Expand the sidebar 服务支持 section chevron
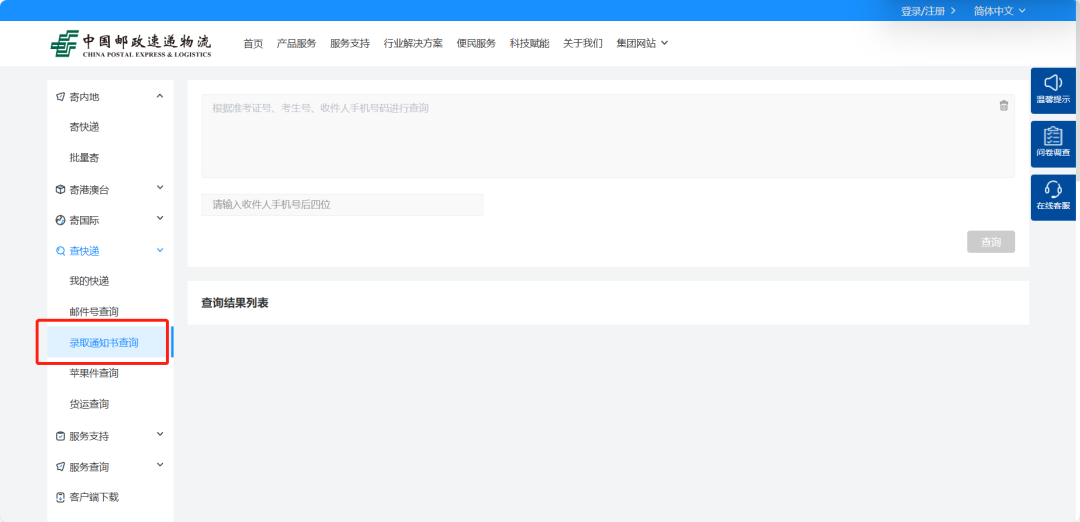 [160, 434]
